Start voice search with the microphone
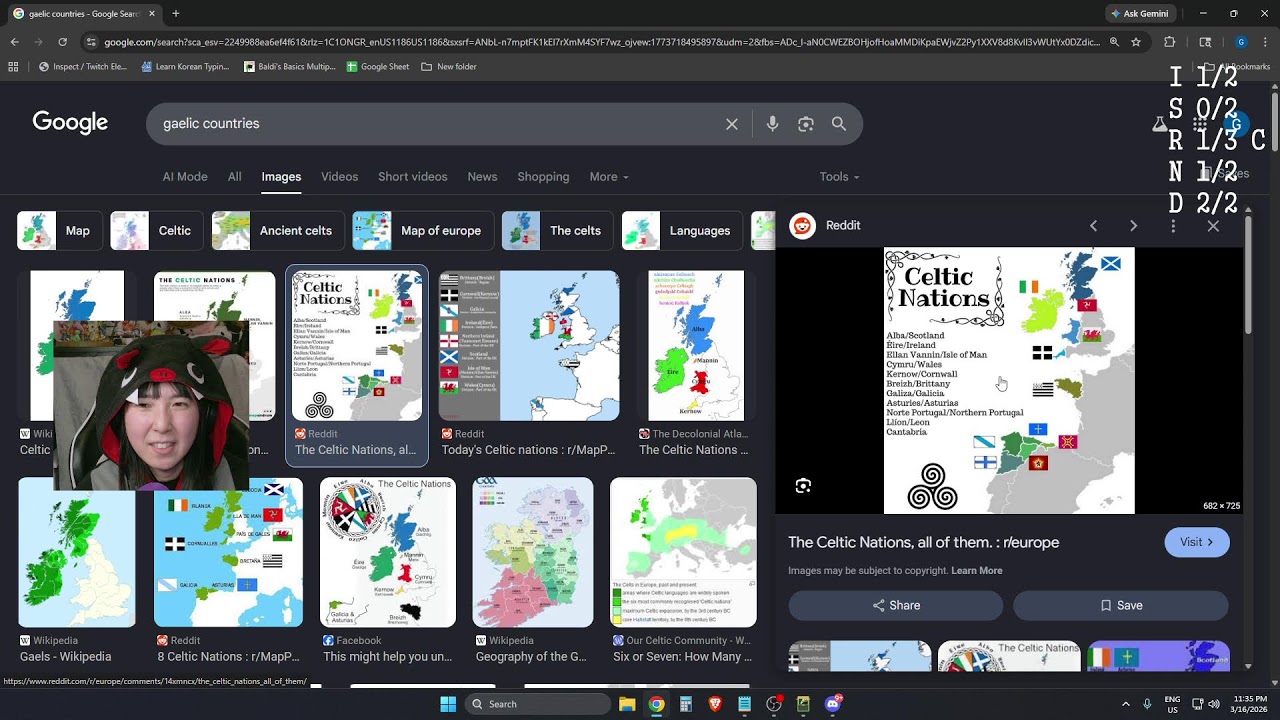 (772, 124)
